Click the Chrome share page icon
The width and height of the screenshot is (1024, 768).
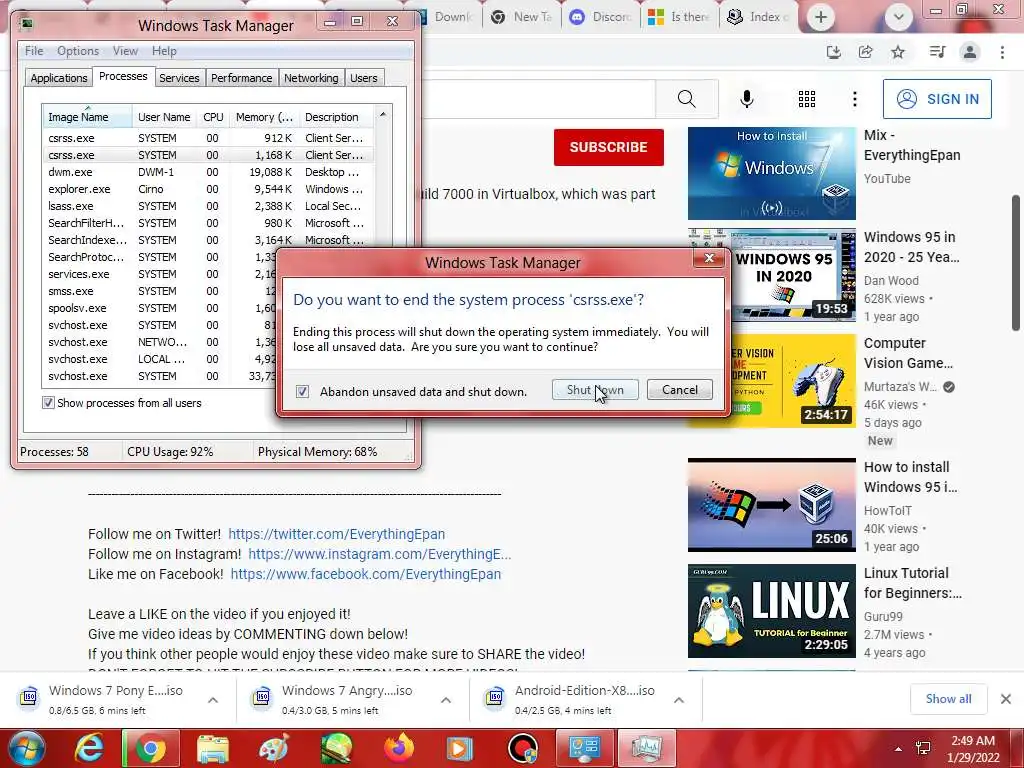[865, 52]
